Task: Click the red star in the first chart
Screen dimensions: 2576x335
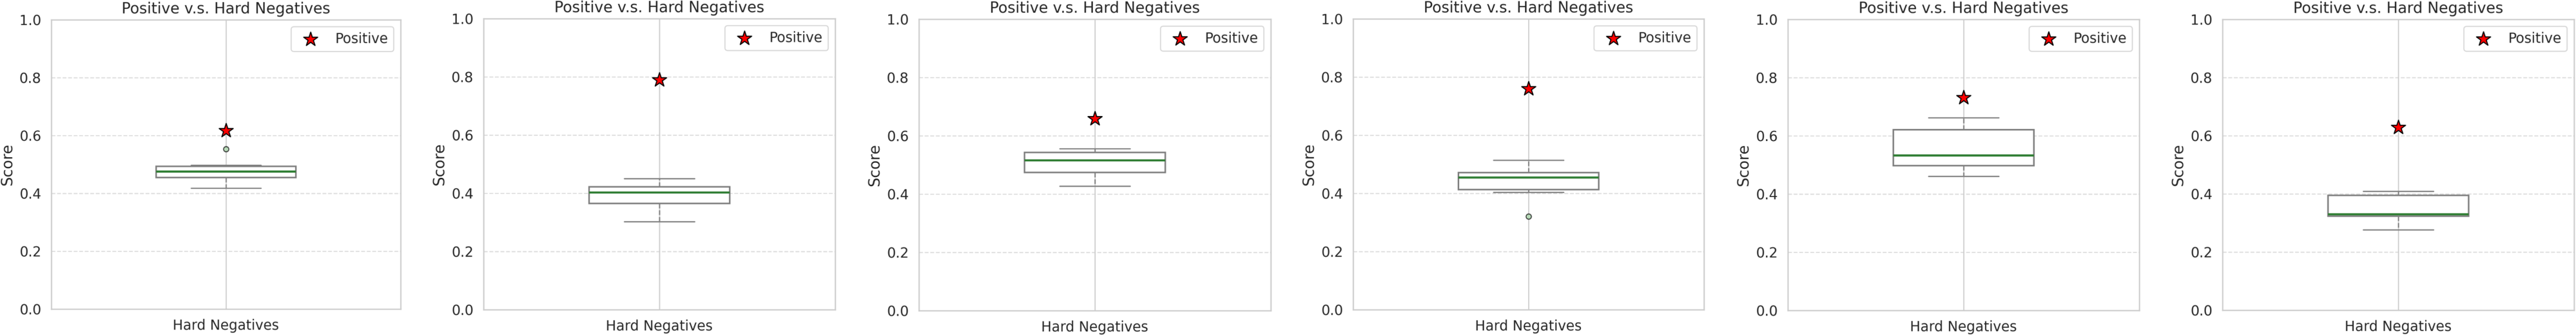Action: pyautogui.click(x=226, y=131)
